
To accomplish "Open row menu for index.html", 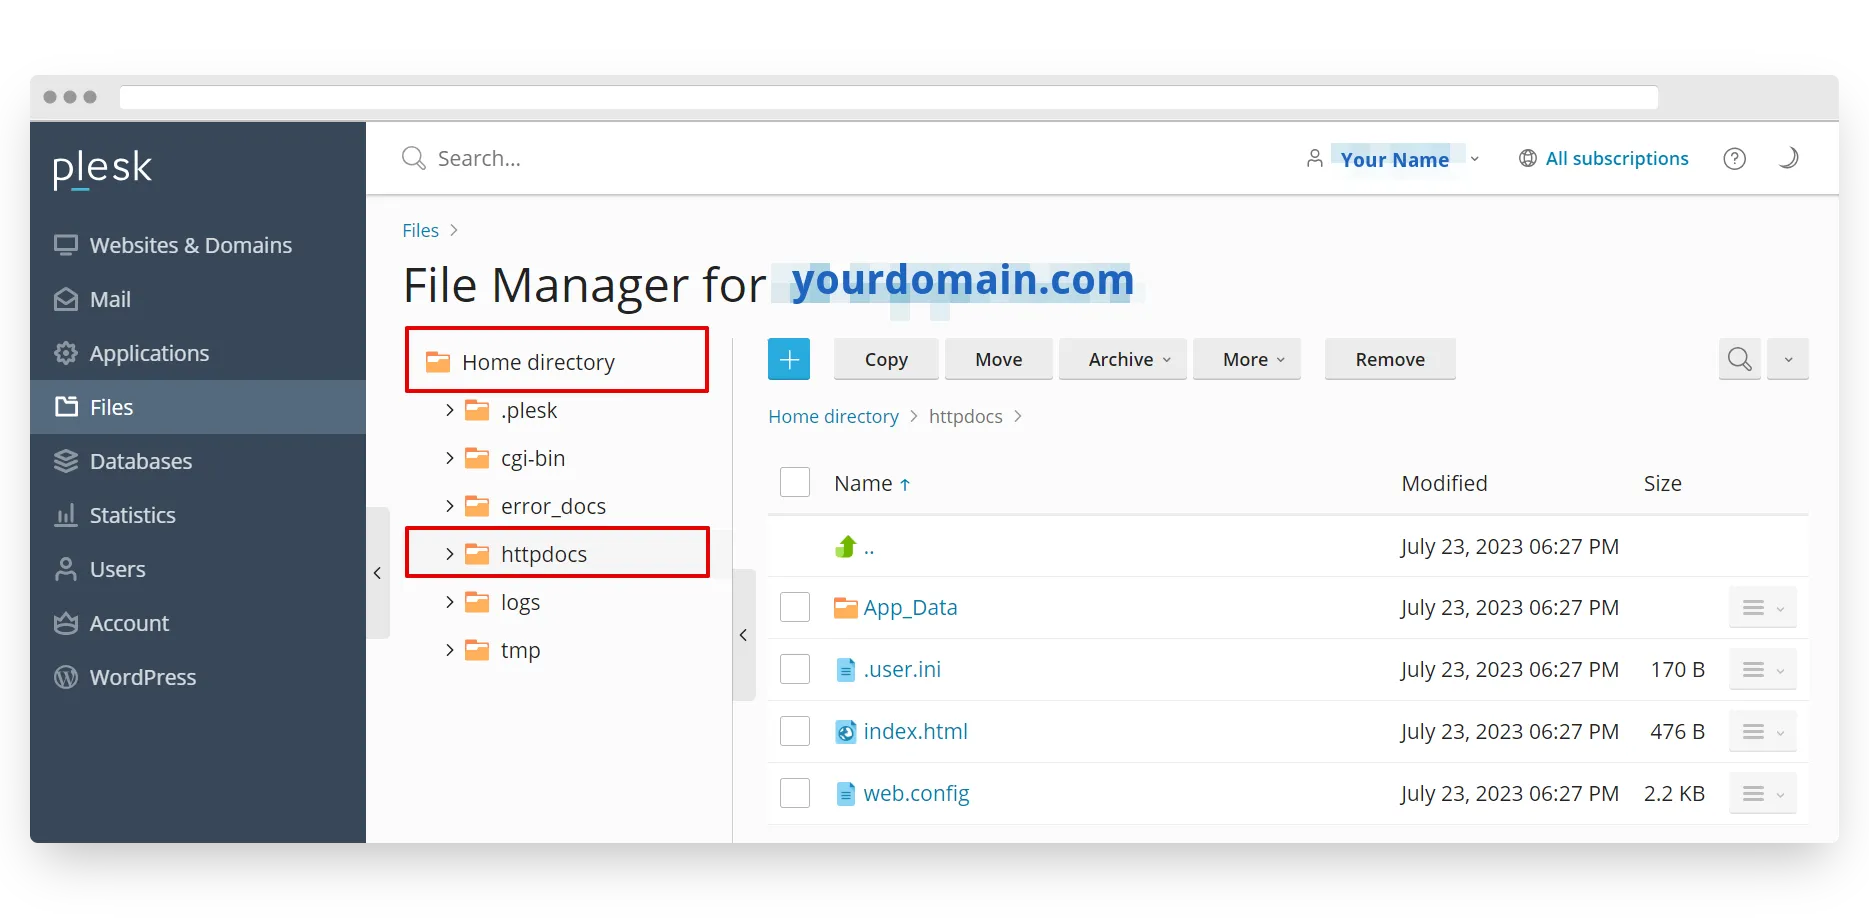I will (x=1763, y=732).
